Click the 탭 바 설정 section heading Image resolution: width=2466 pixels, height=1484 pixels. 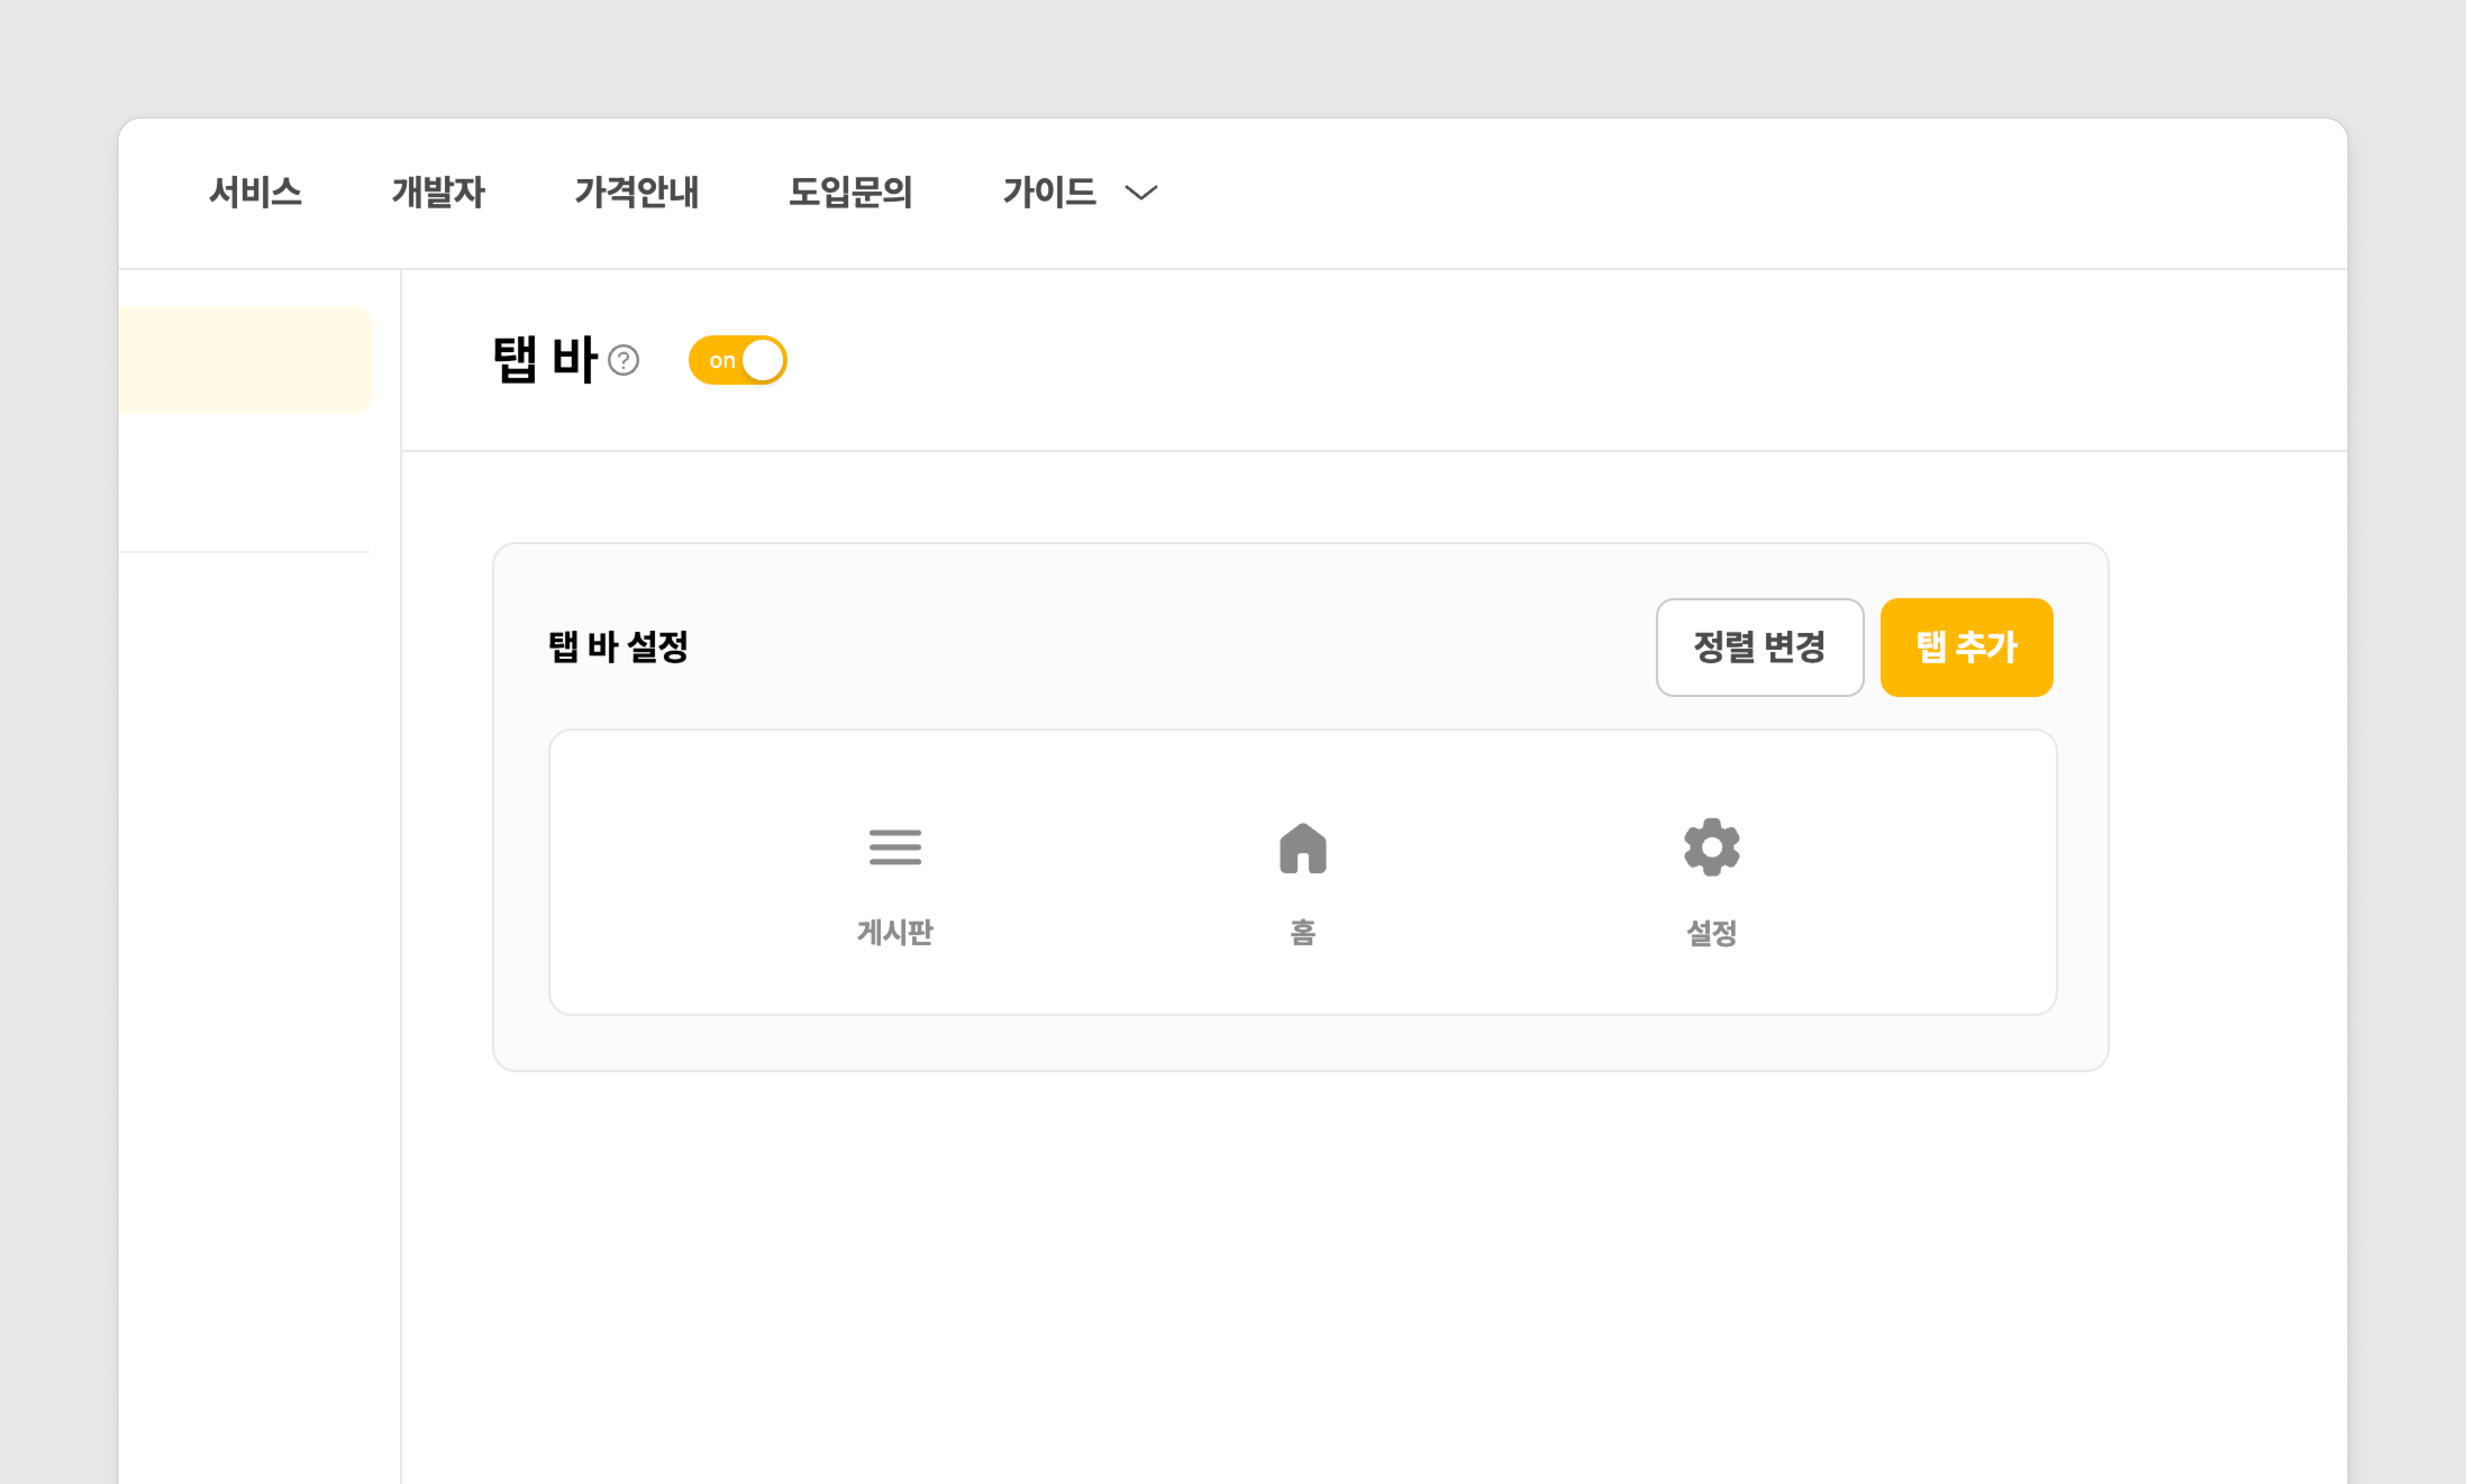click(618, 647)
